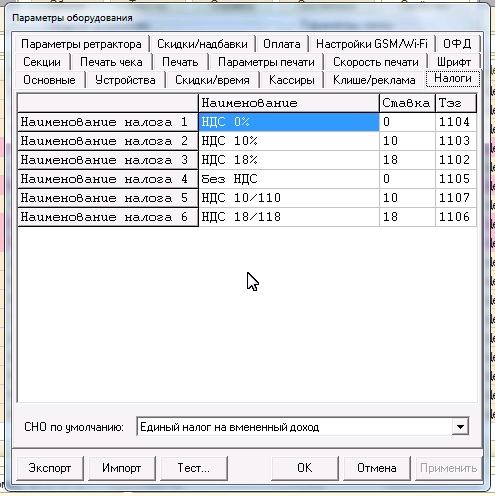Cancel with the Отмена button
This screenshot has width=495, height=496.
click(x=377, y=468)
